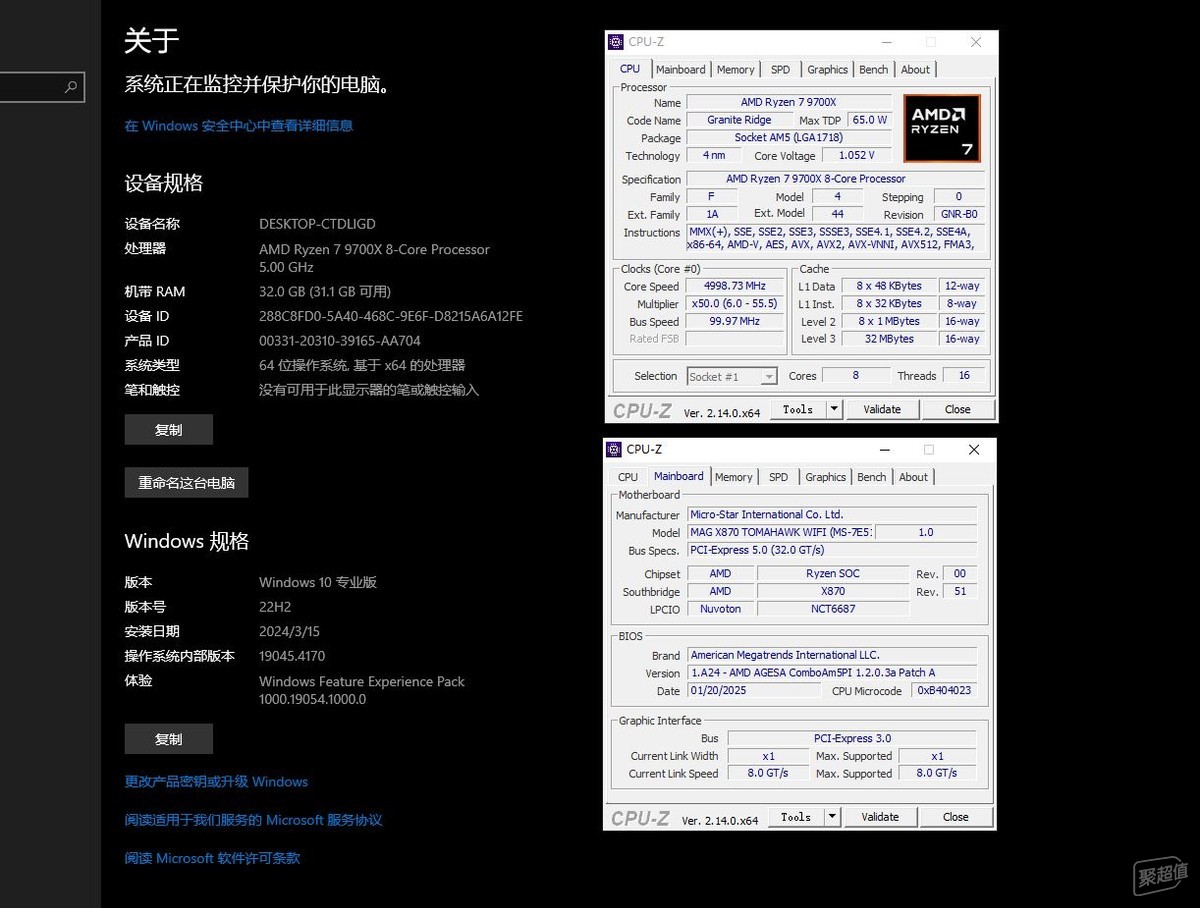Click OS build number 19045.4170
This screenshot has width=1200, height=908.
coord(292,656)
